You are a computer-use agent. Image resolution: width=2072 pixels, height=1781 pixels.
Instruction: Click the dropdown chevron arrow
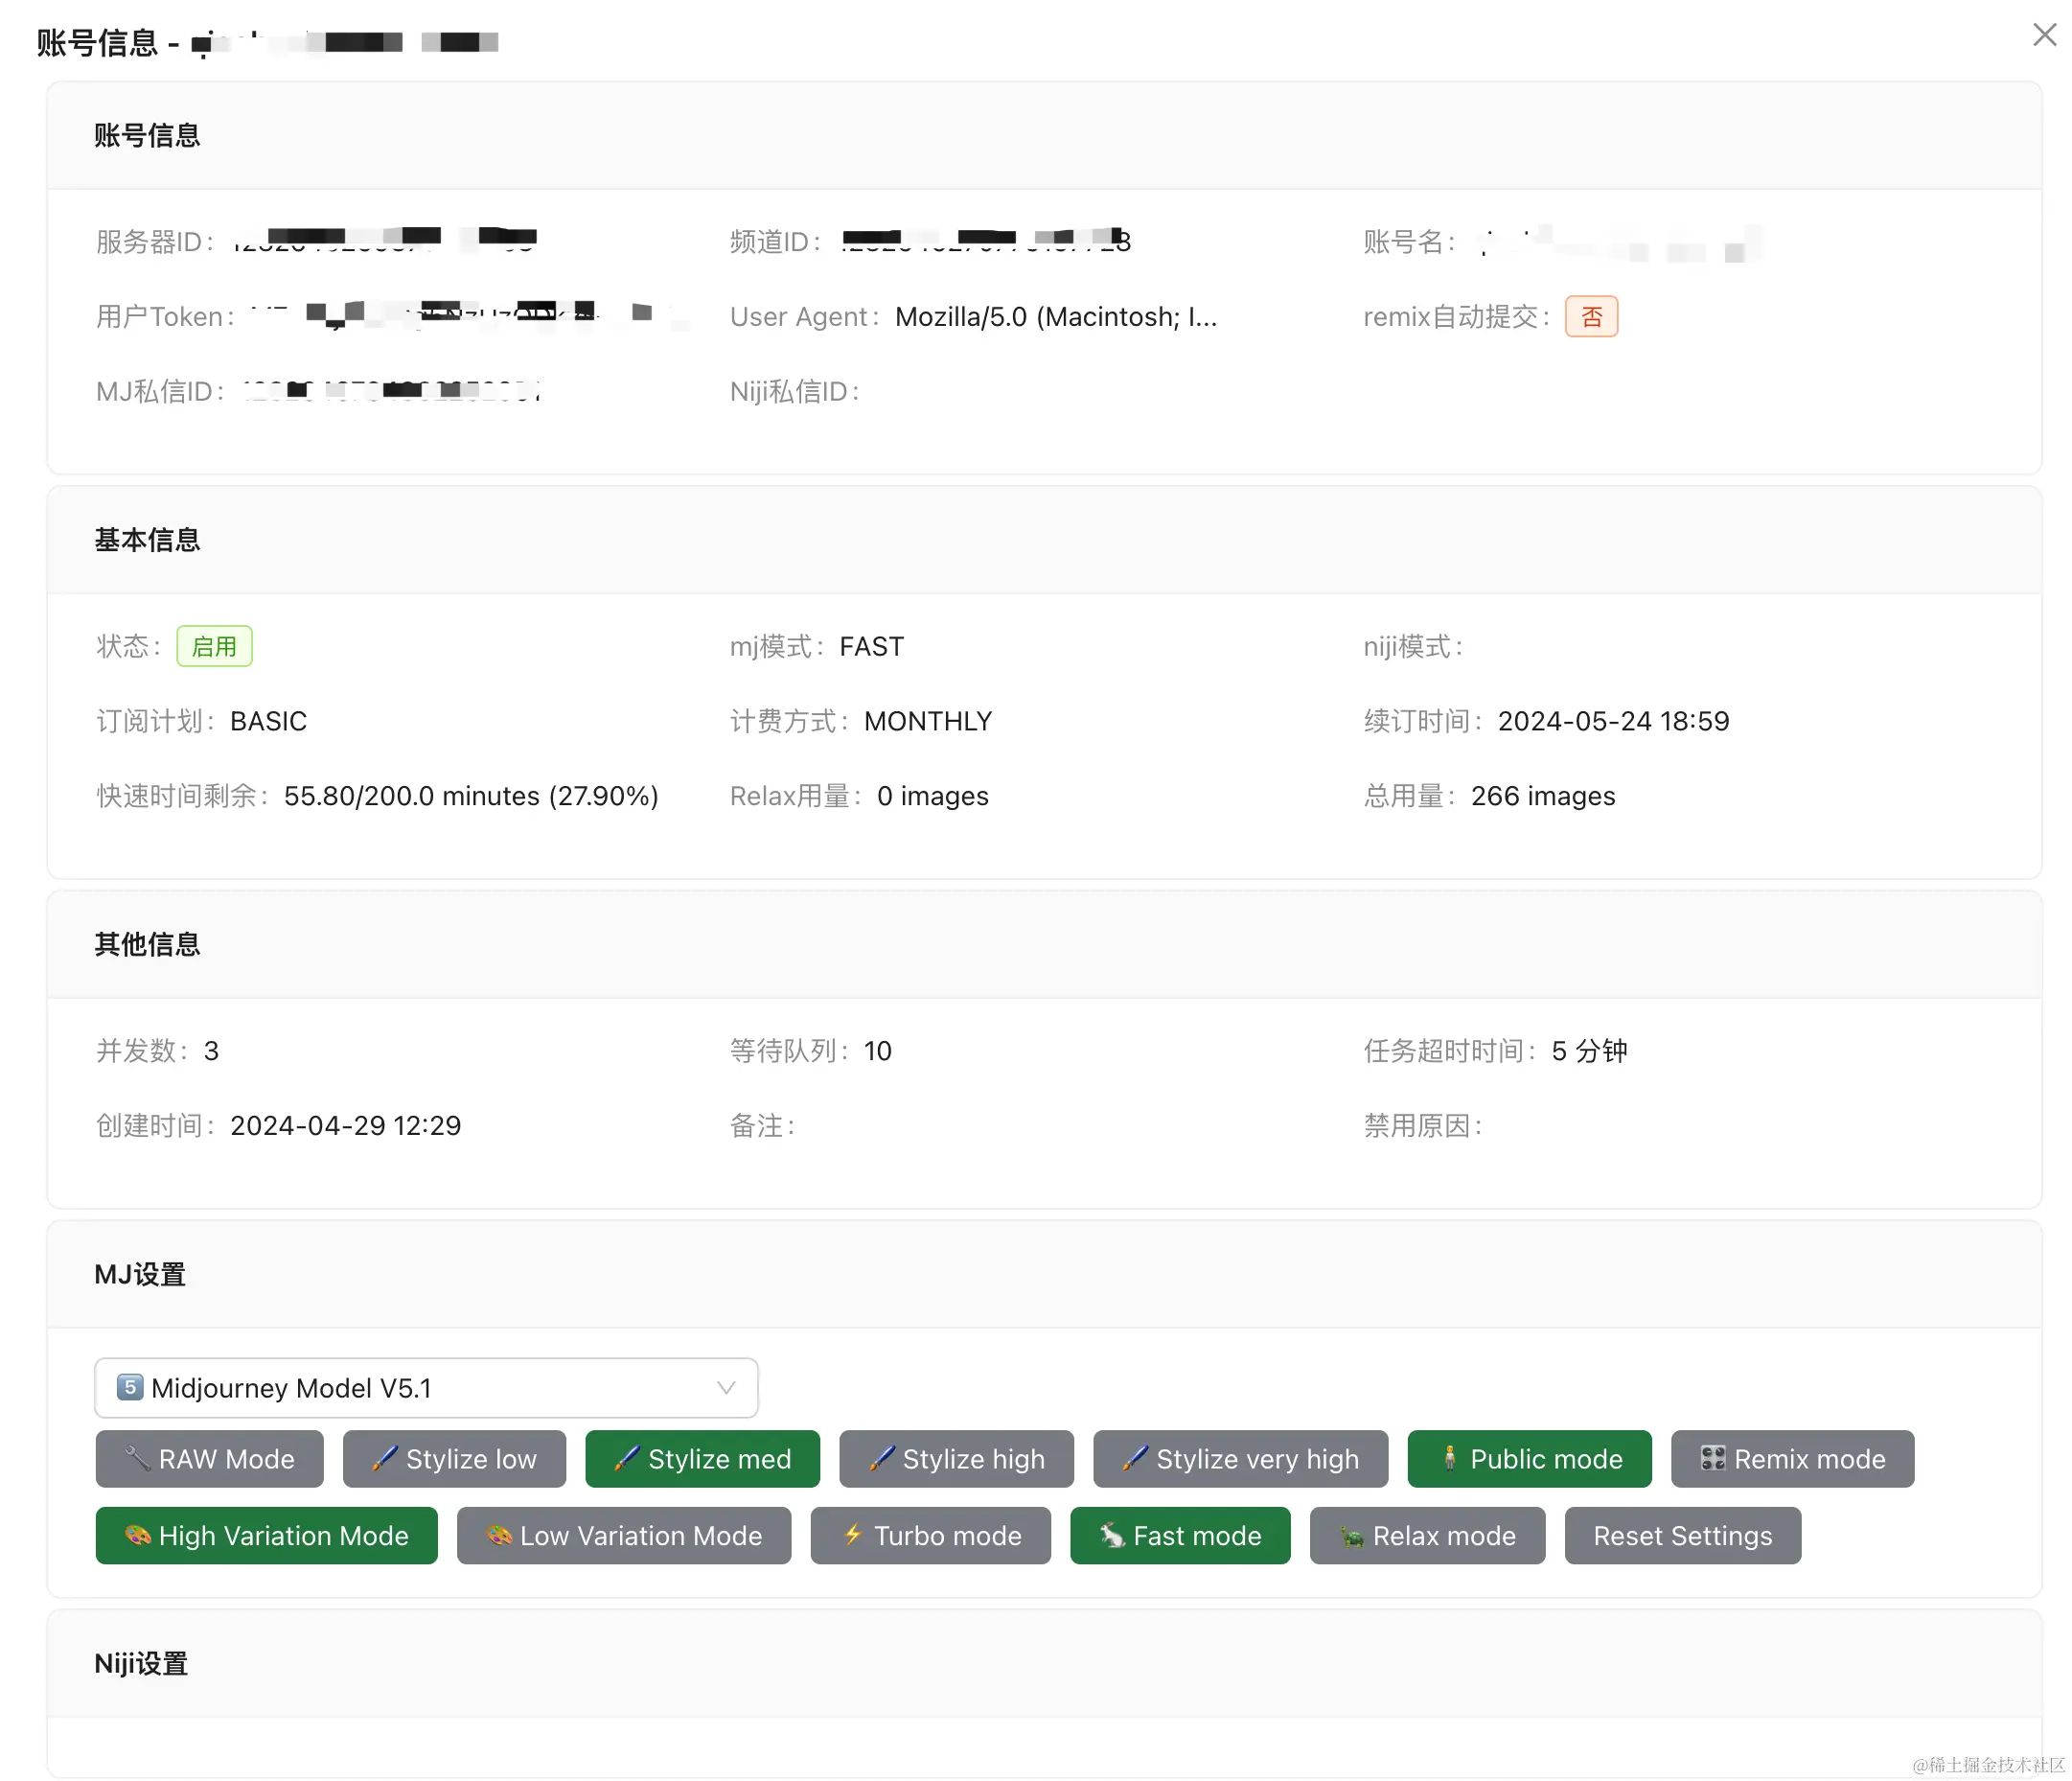coord(726,1388)
